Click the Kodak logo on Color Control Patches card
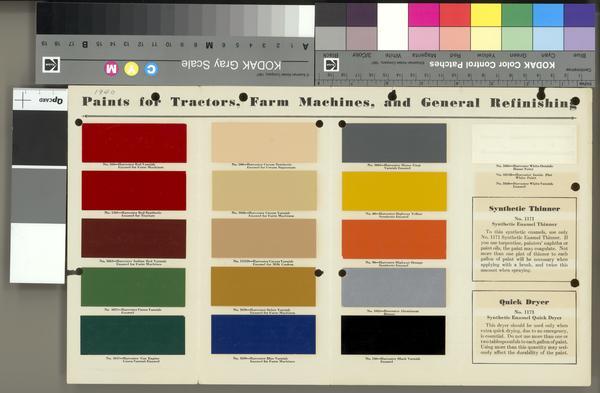 (331, 65)
